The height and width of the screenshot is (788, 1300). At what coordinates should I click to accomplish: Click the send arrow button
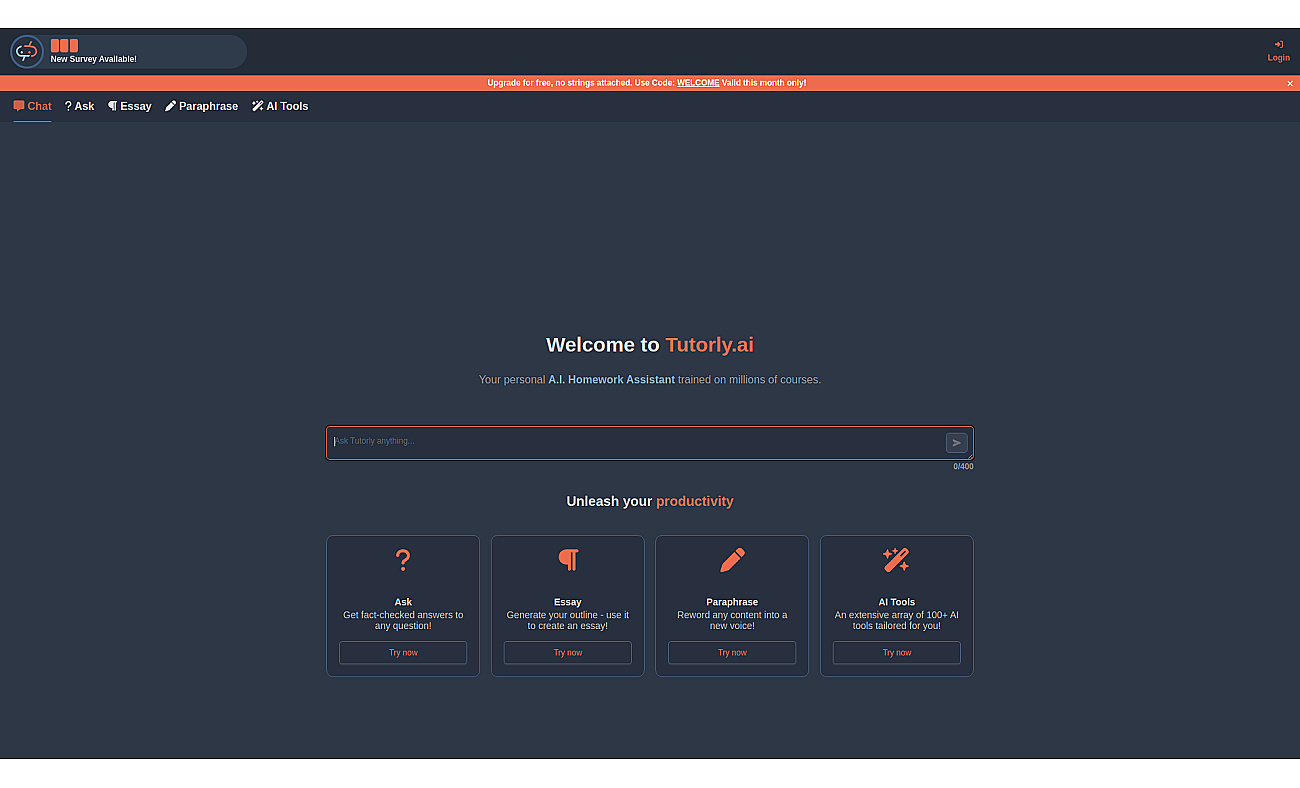[x=957, y=443]
